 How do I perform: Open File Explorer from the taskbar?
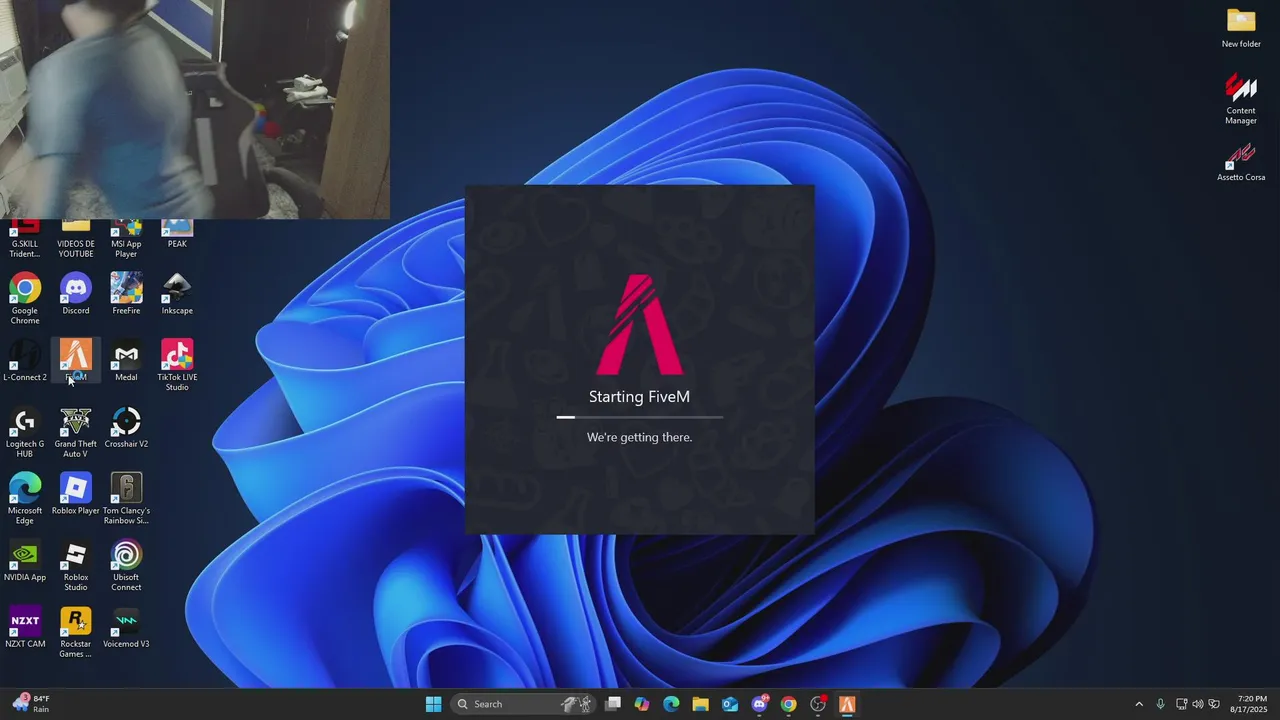(700, 704)
